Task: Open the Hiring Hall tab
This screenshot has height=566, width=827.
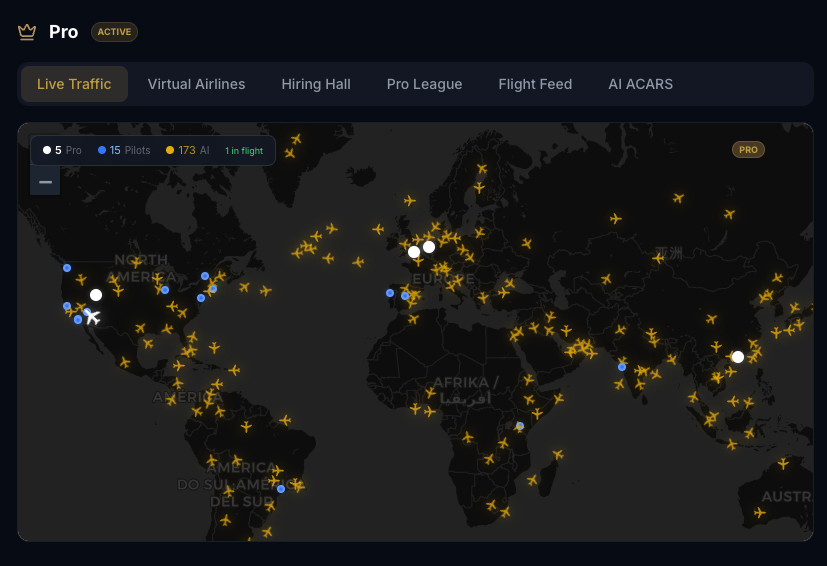Action: tap(316, 84)
